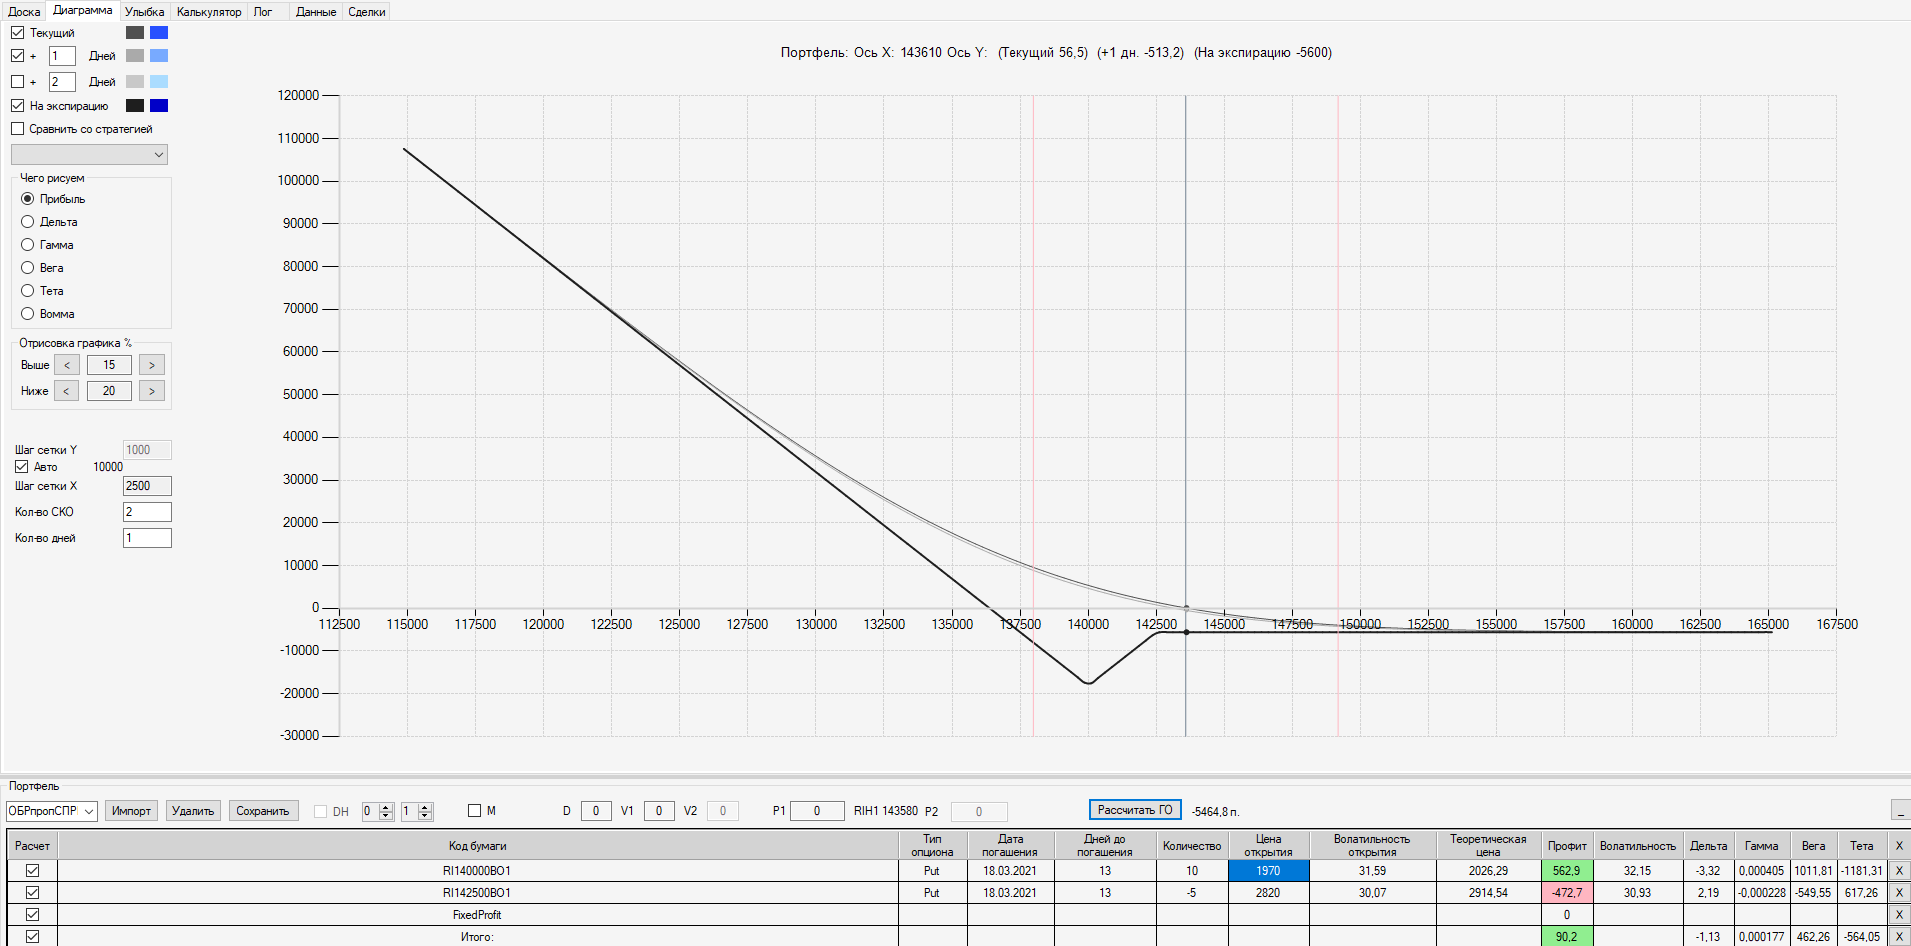
Task: Focus the V1 input field
Action: tap(659, 811)
